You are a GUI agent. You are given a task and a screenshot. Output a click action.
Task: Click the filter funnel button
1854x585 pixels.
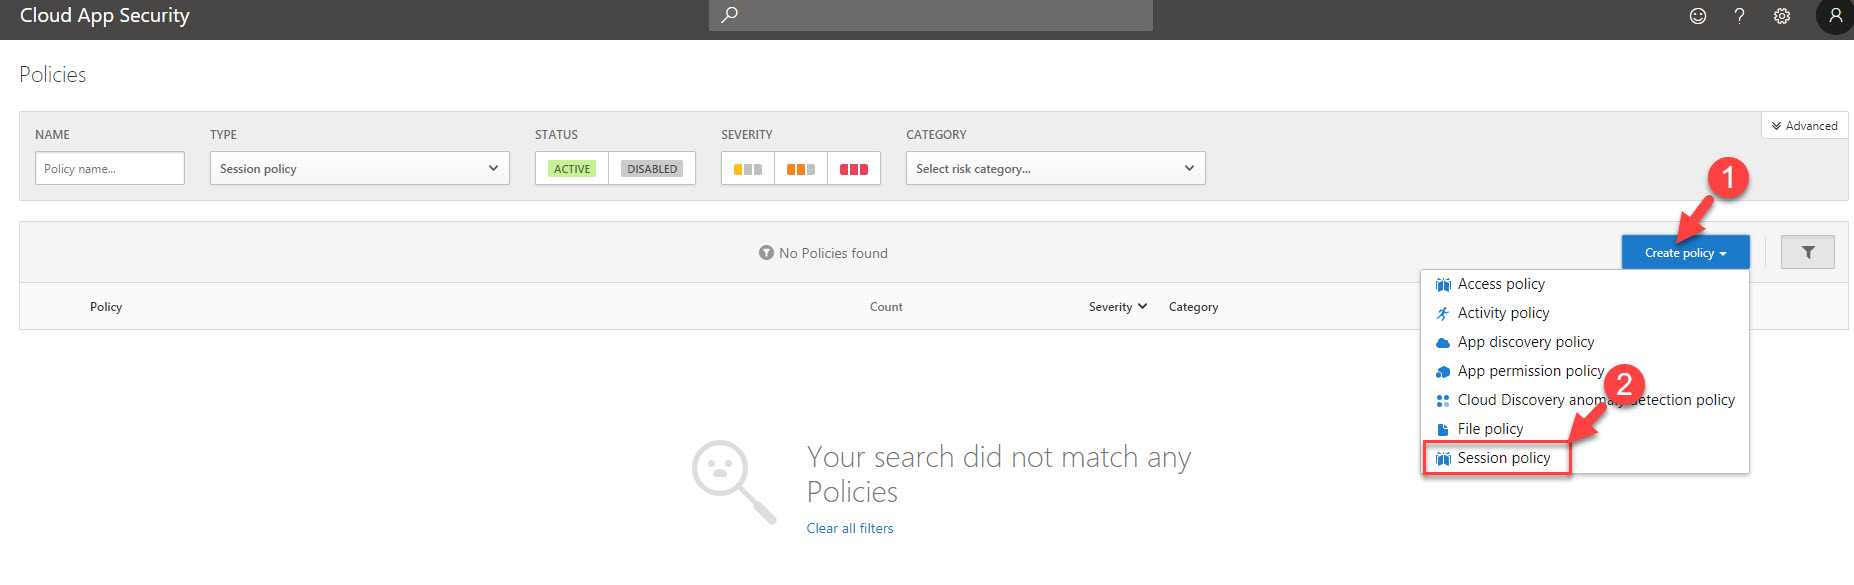(1808, 252)
